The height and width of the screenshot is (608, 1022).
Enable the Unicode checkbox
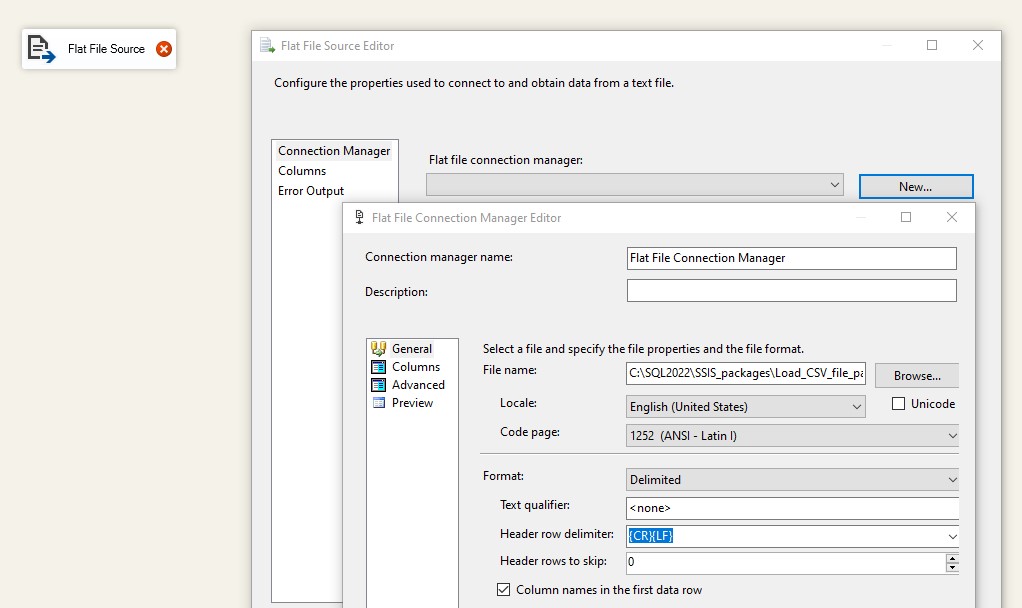point(896,402)
